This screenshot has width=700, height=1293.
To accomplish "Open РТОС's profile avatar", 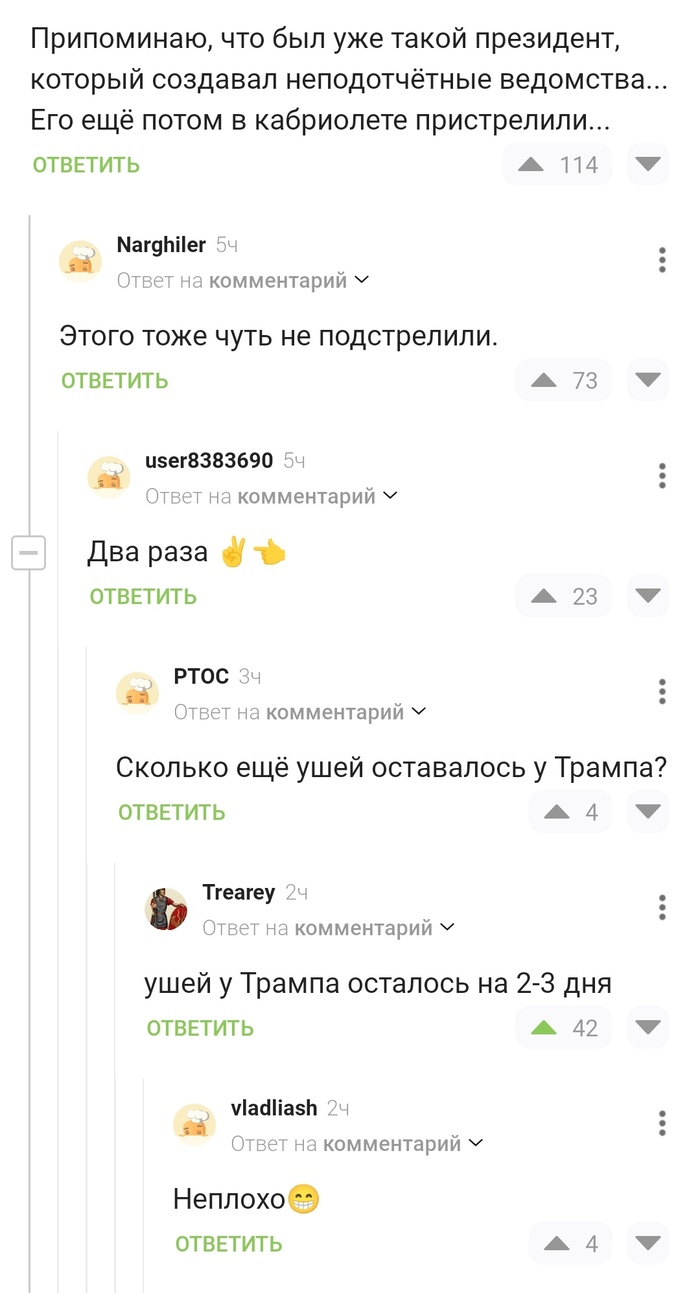I will 138,691.
